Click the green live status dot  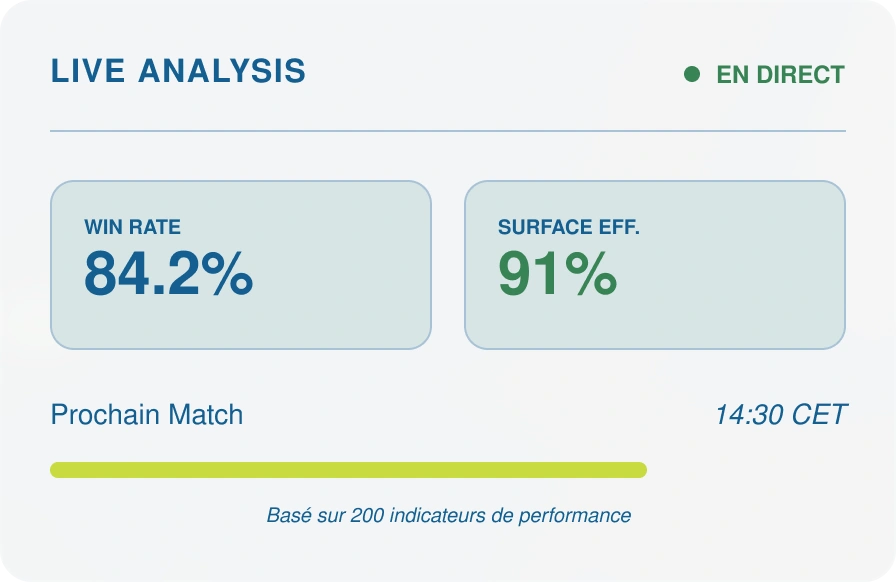[692, 74]
